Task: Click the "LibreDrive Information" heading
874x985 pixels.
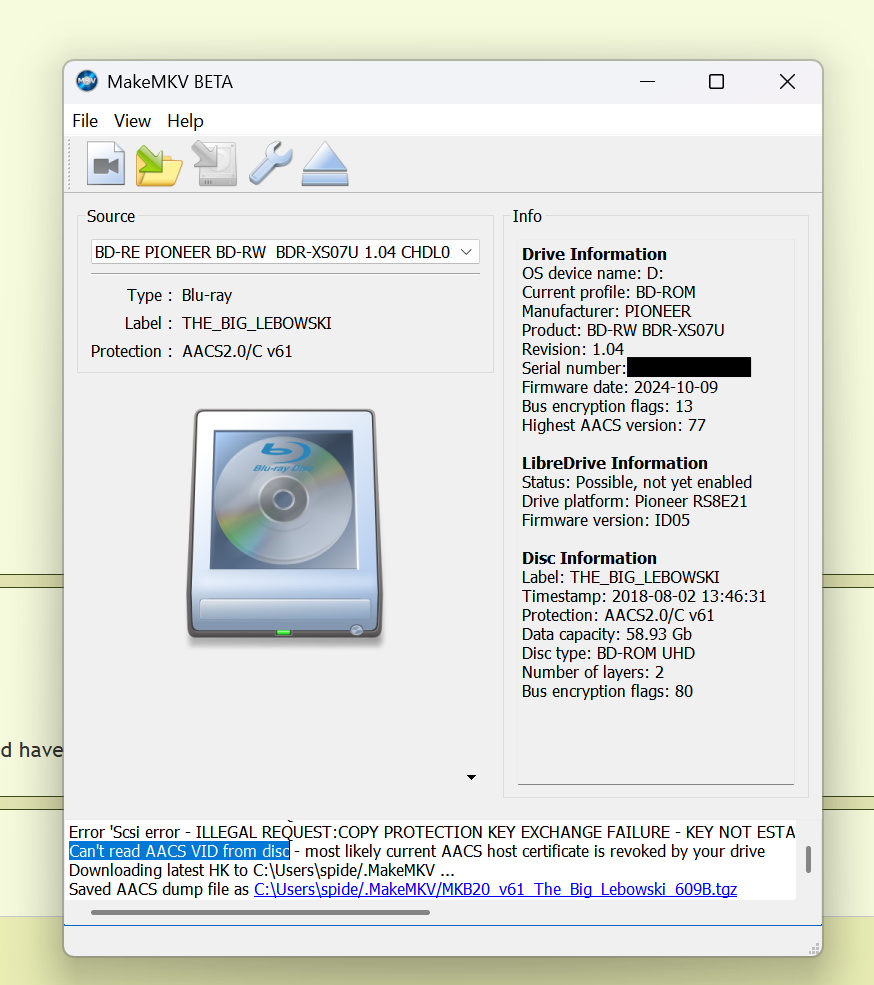Action: click(x=615, y=463)
